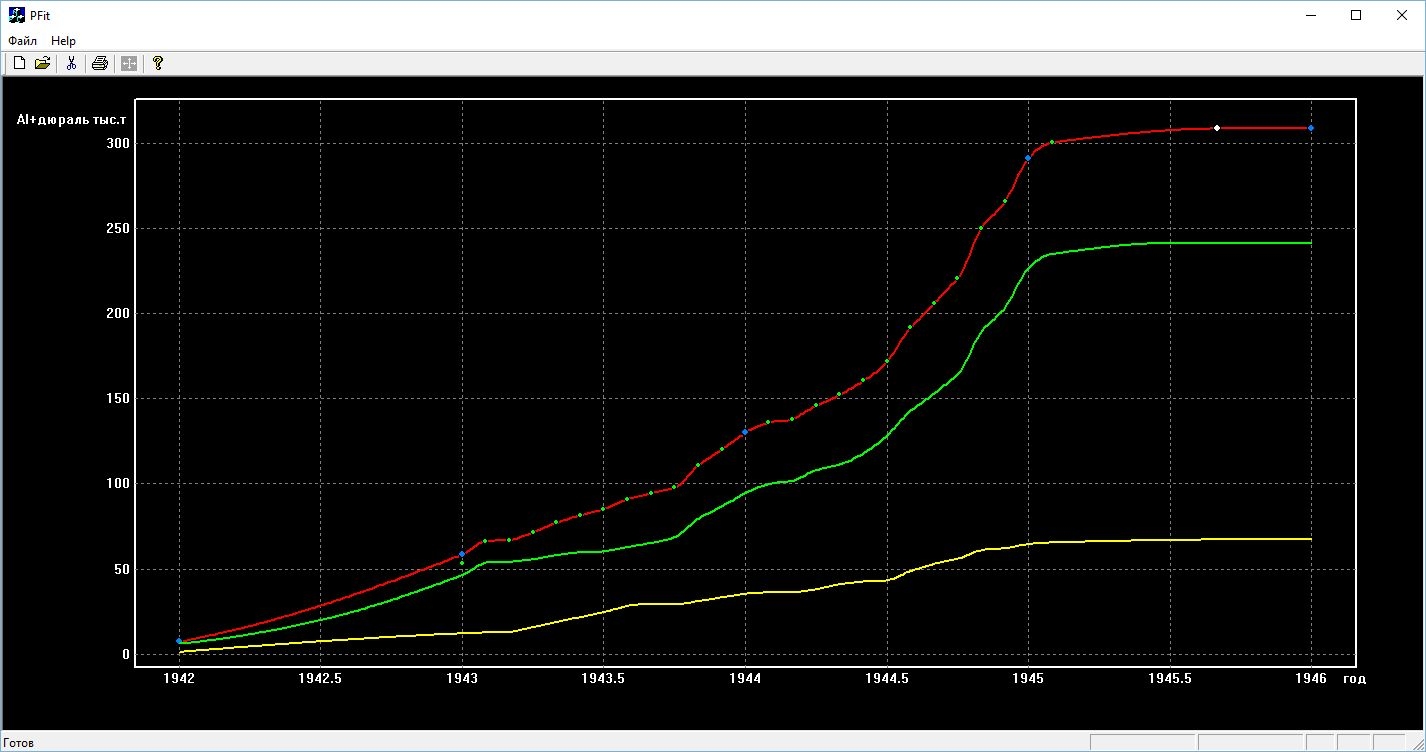Click the 1944 label on the x-axis
Image resolution: width=1426 pixels, height=752 pixels.
pos(745,678)
